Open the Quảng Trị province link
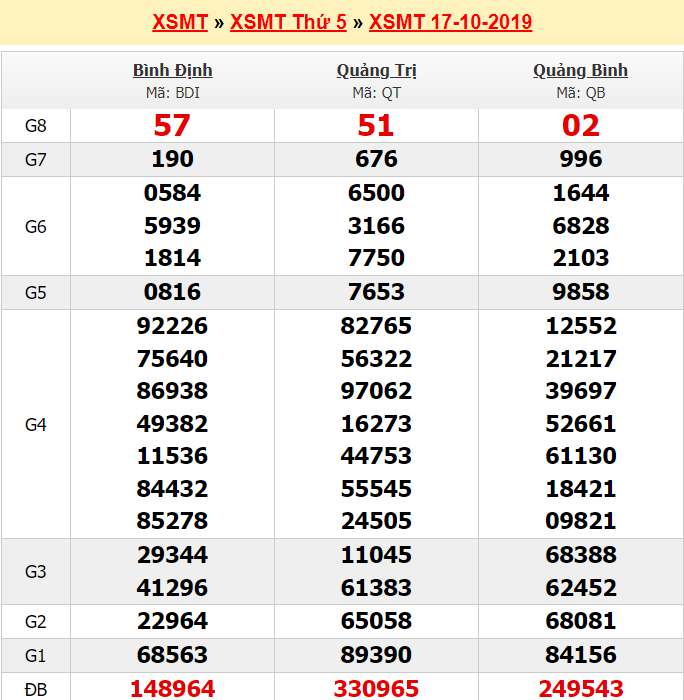684x700 pixels. 376,70
